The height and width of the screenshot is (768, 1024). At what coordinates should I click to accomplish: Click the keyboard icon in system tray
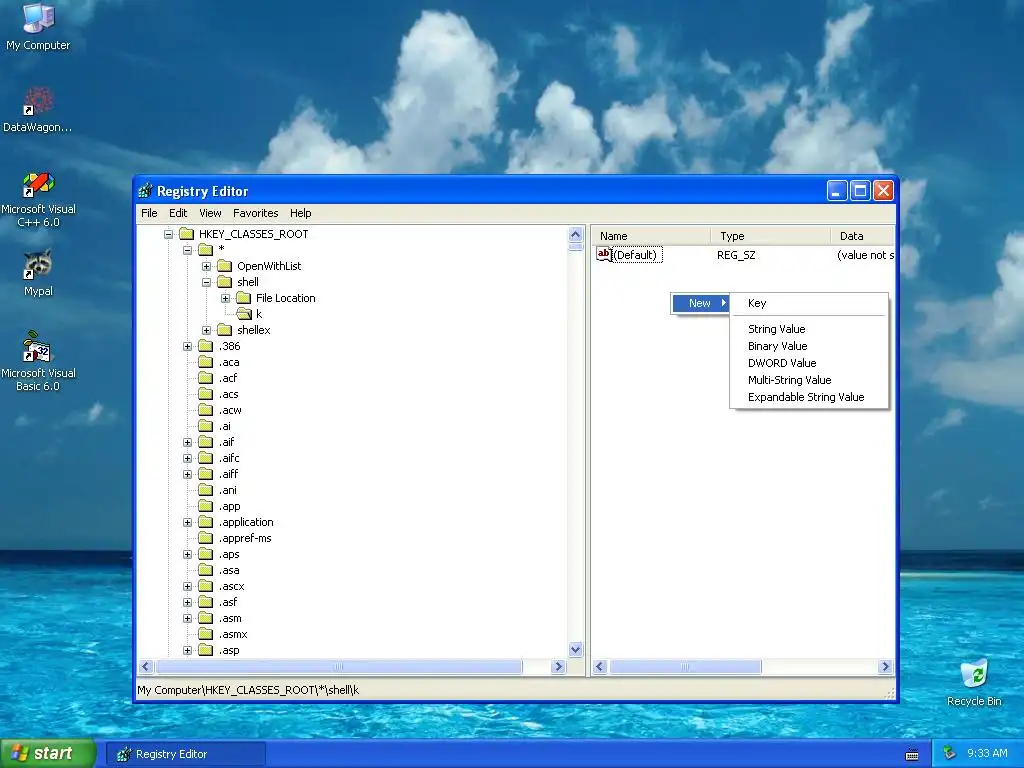[912, 755]
